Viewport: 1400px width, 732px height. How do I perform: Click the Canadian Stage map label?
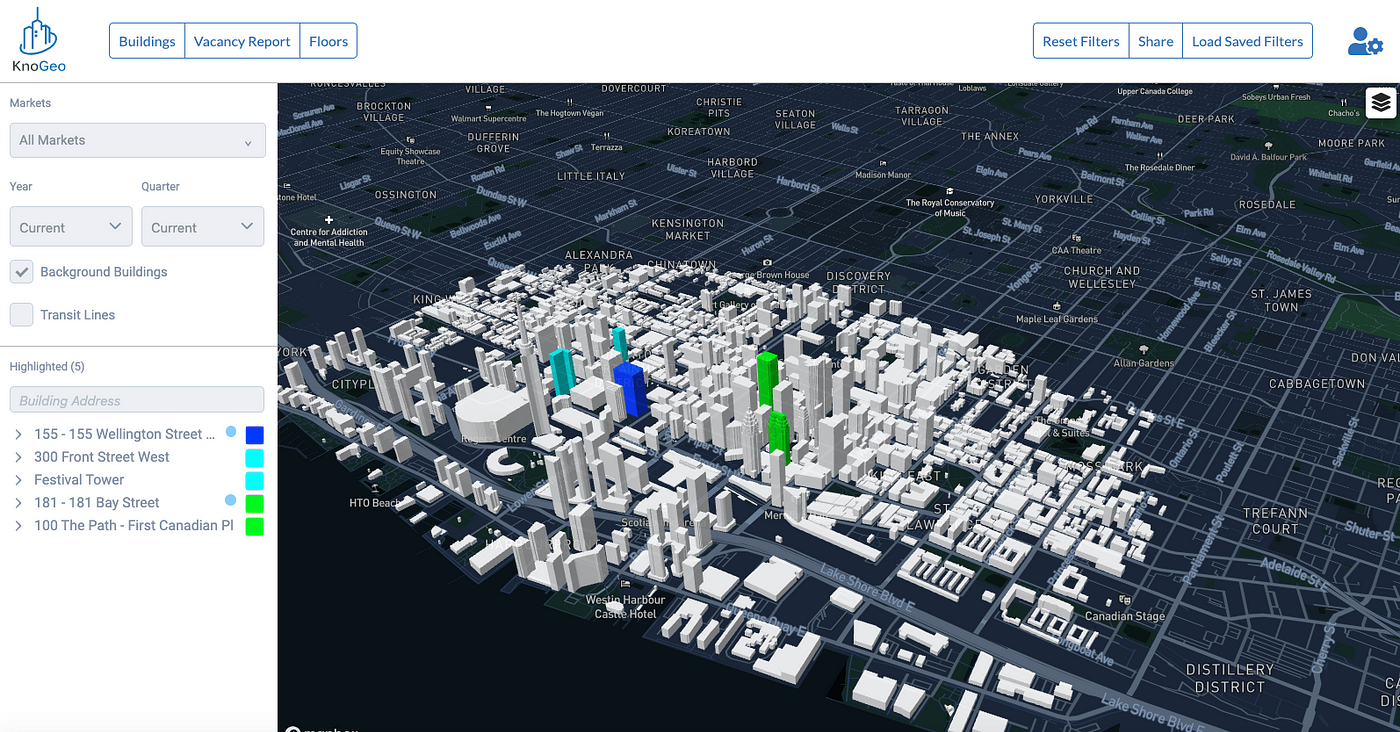click(1125, 616)
